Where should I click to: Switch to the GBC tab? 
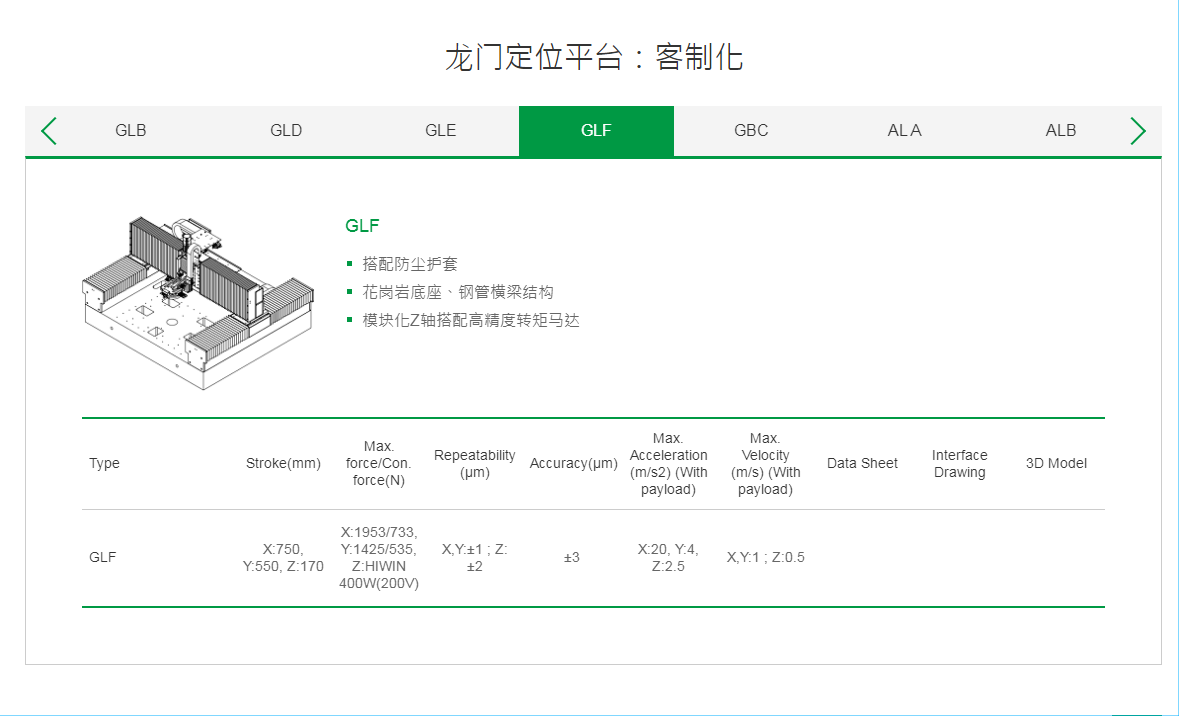pos(751,131)
